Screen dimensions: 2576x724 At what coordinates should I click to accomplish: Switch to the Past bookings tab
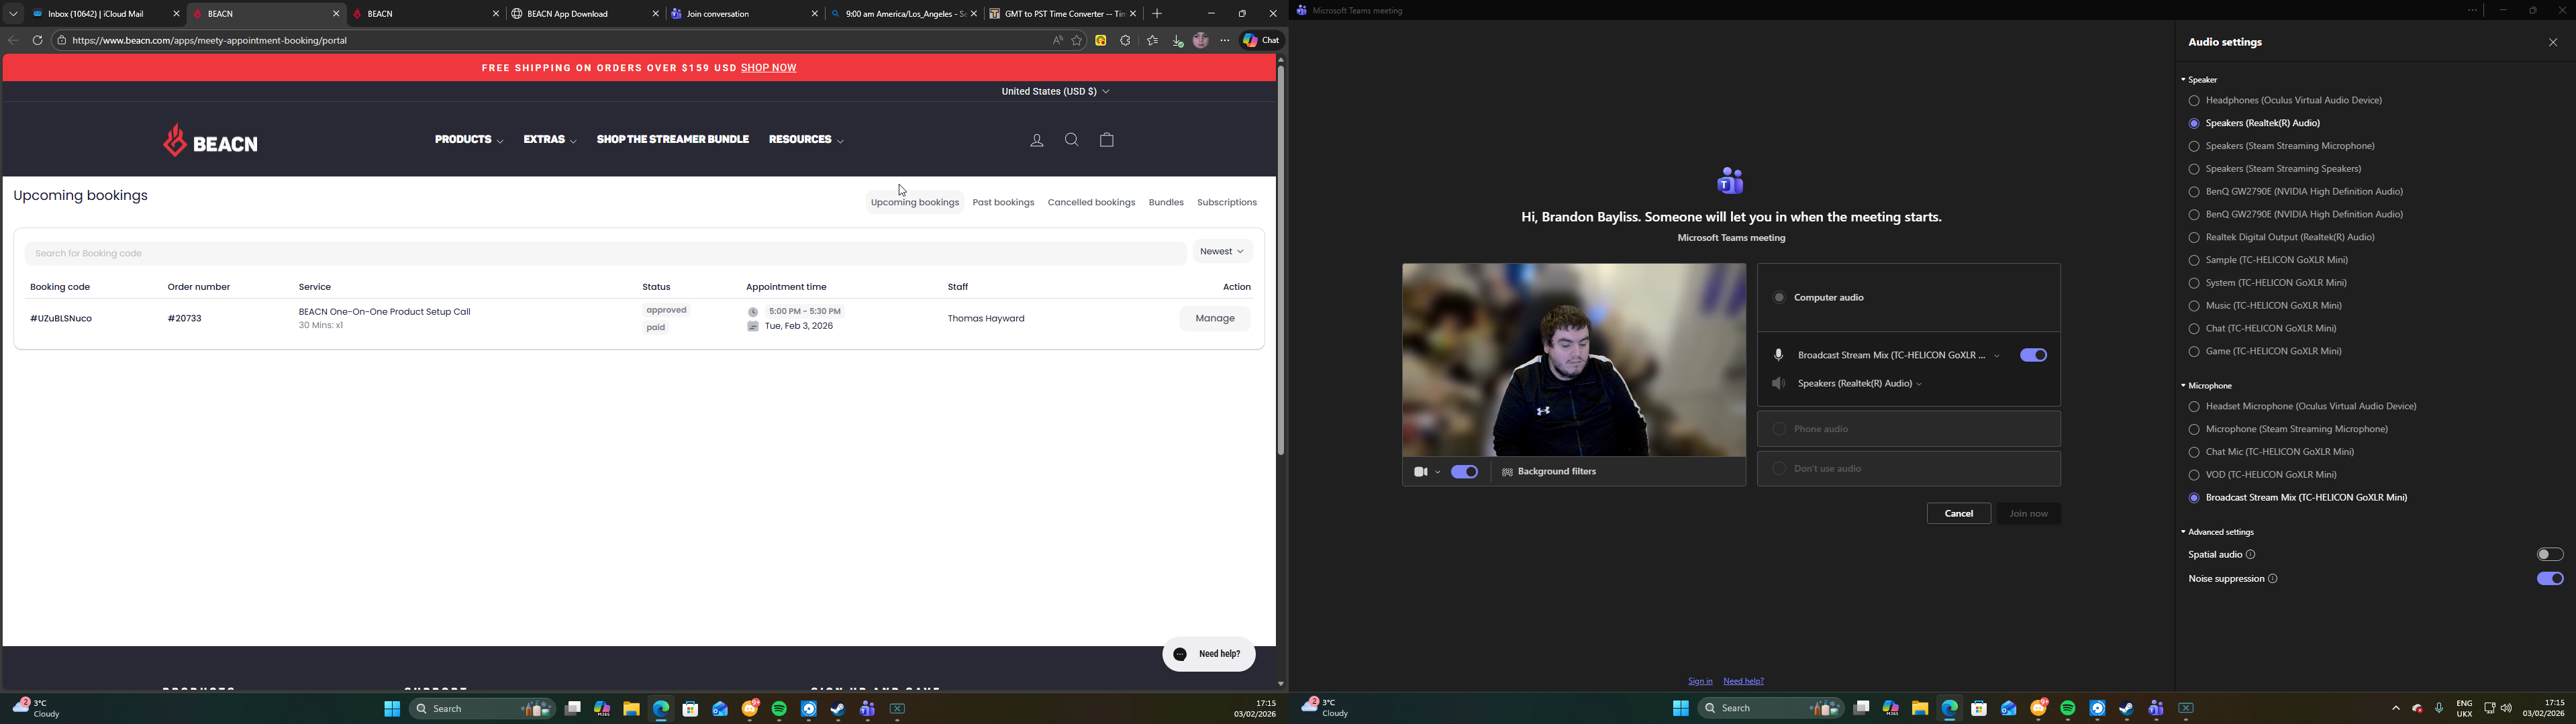pos(1003,203)
